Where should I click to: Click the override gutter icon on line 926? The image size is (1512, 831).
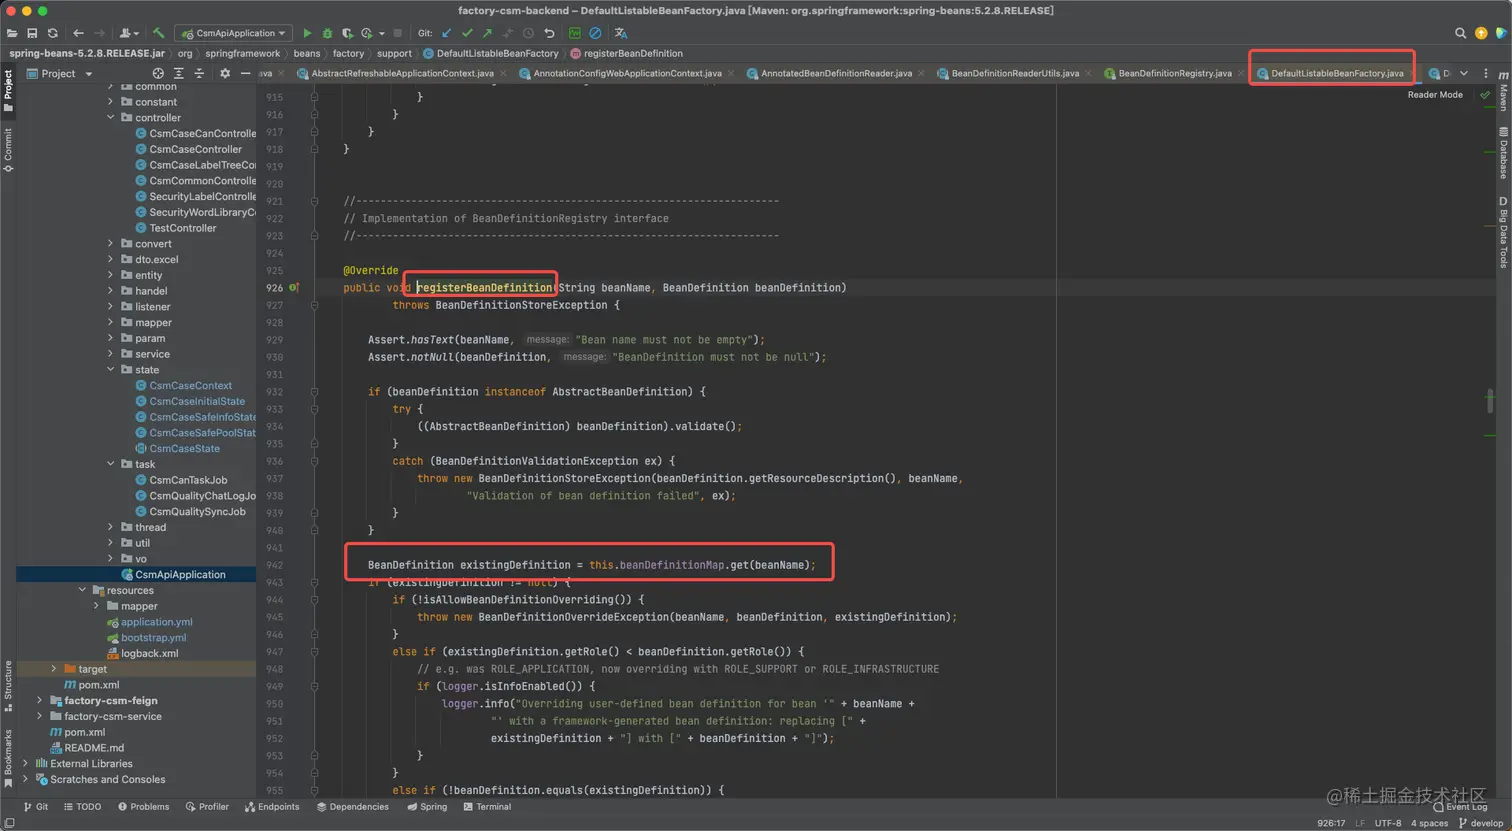[294, 287]
